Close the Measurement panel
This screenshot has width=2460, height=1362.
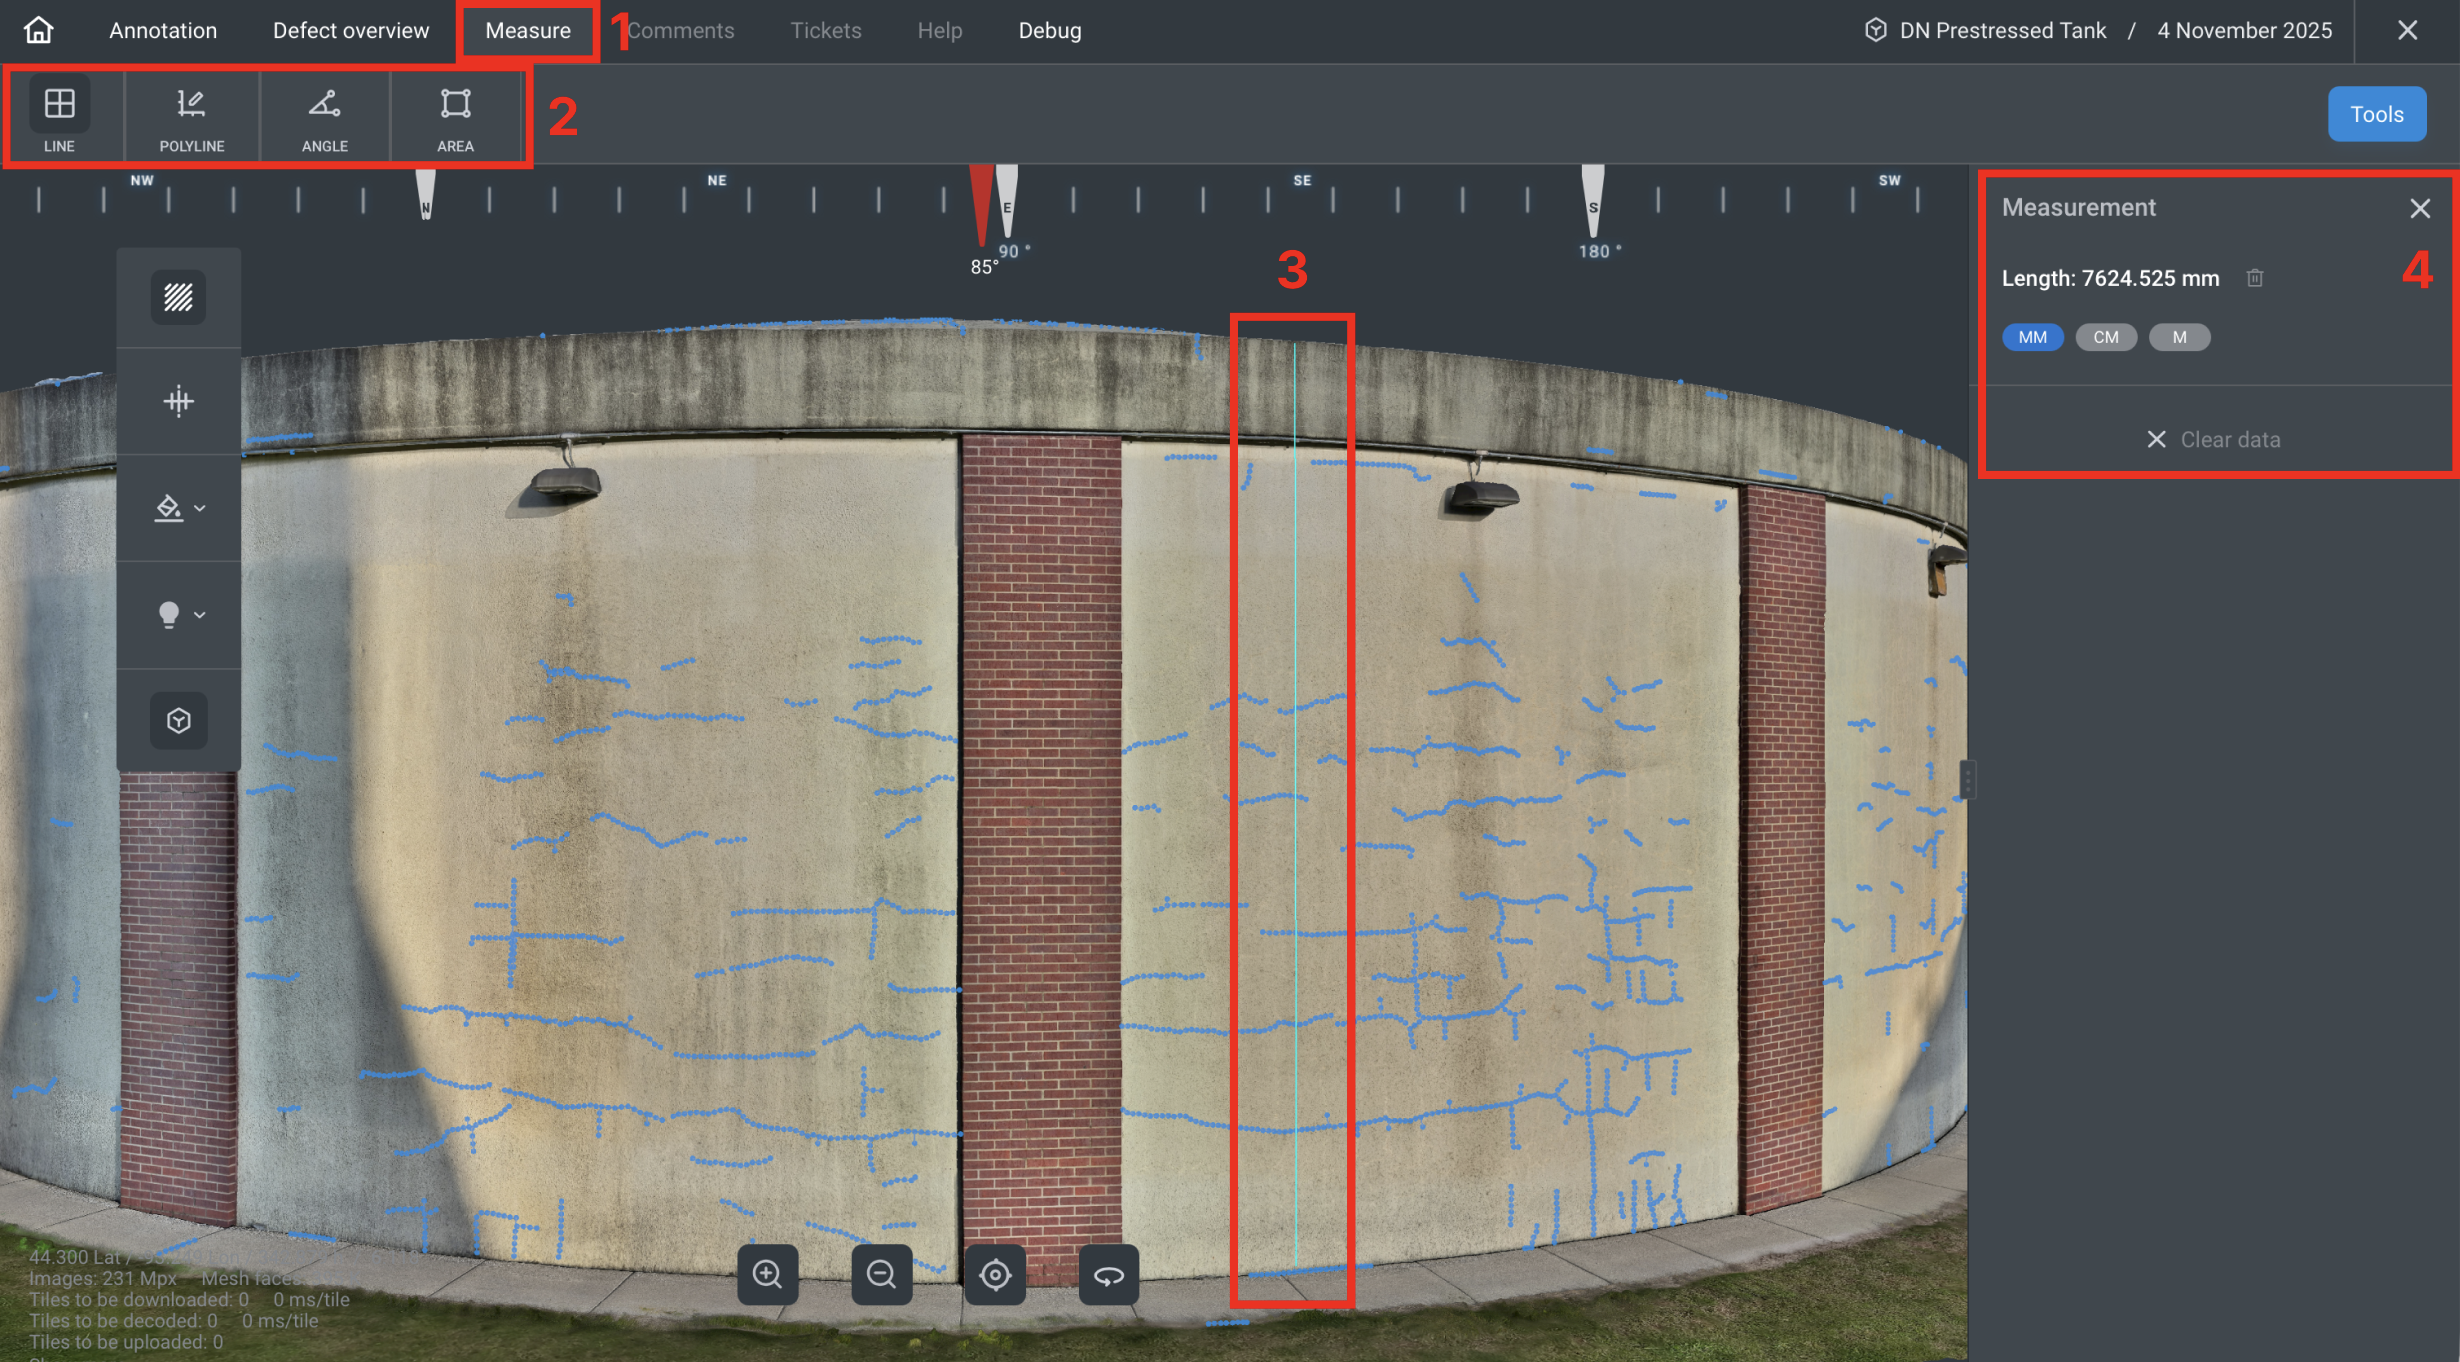[x=2421, y=208]
